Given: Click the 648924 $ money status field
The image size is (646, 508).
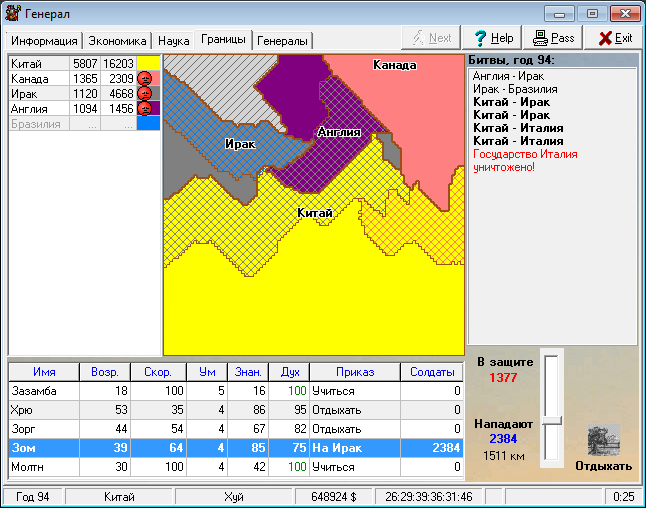Looking at the screenshot, I should coord(334,497).
